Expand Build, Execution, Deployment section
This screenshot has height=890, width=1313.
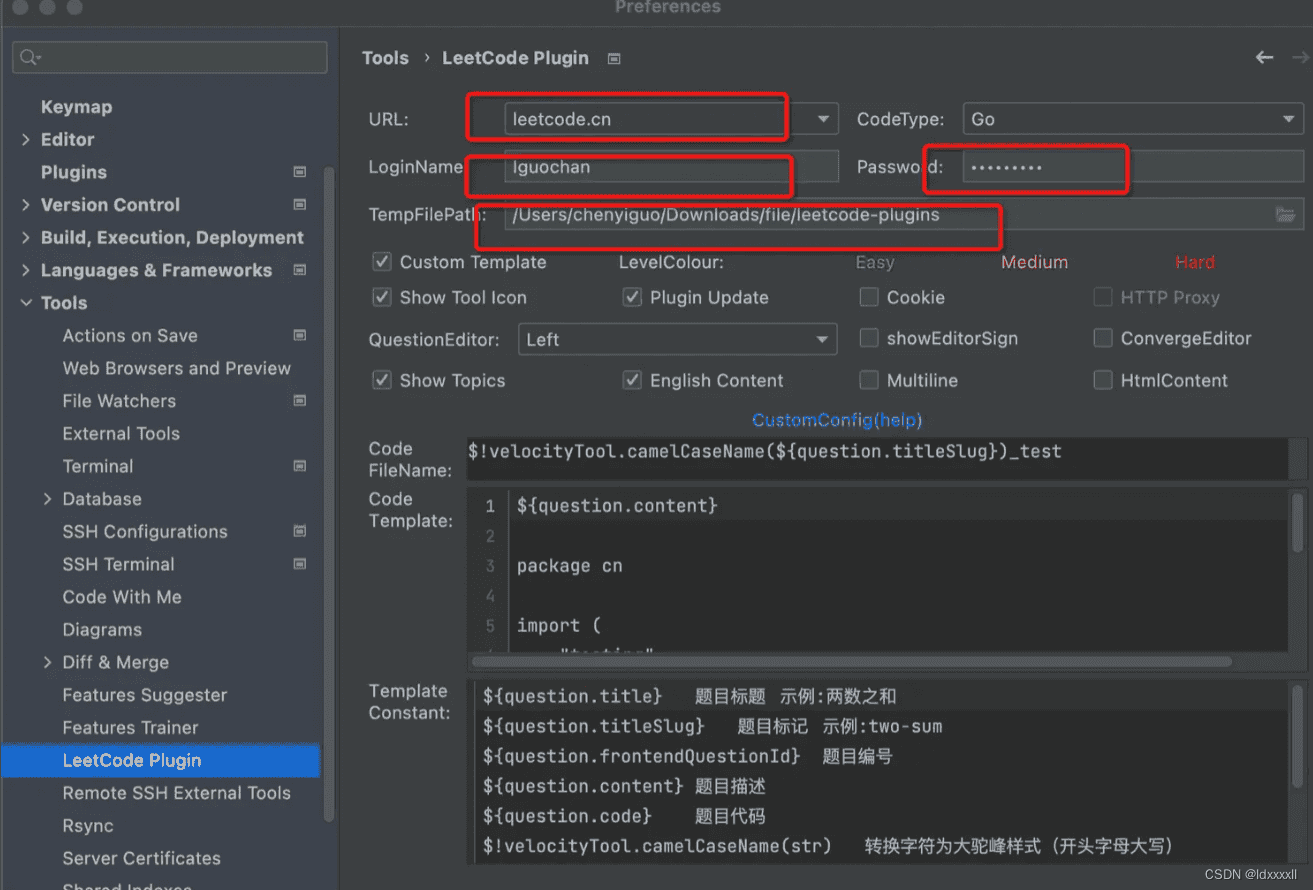(x=26, y=238)
